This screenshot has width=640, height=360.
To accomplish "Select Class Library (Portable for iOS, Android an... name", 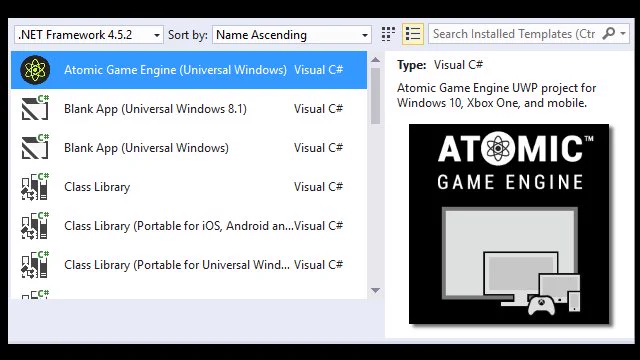I will [x=179, y=226].
